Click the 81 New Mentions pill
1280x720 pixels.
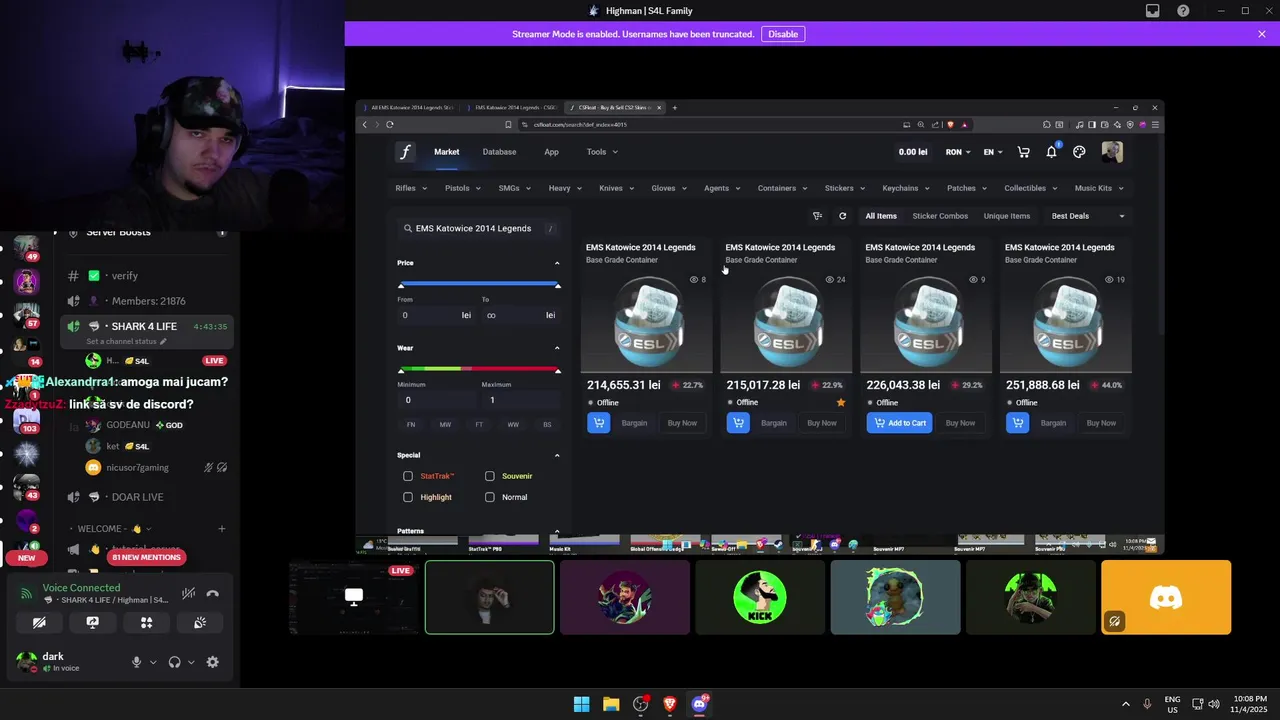click(146, 557)
